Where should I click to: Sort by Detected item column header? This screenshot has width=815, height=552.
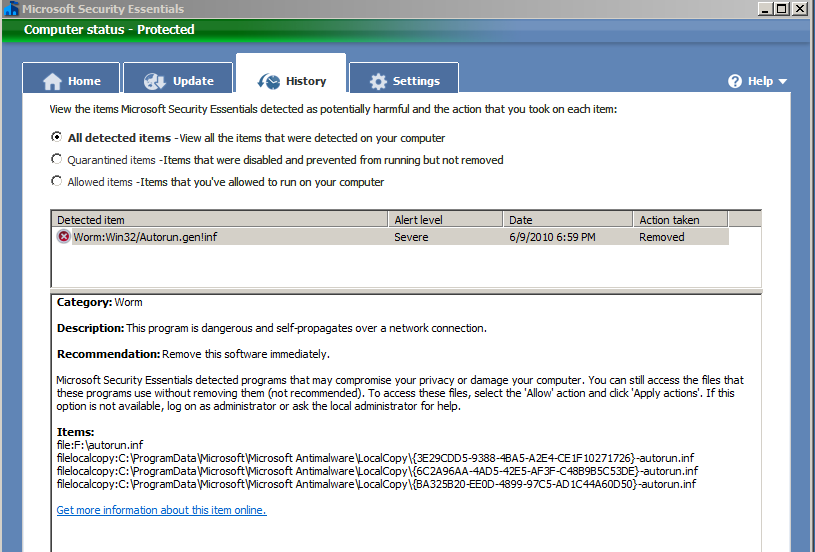click(220, 219)
